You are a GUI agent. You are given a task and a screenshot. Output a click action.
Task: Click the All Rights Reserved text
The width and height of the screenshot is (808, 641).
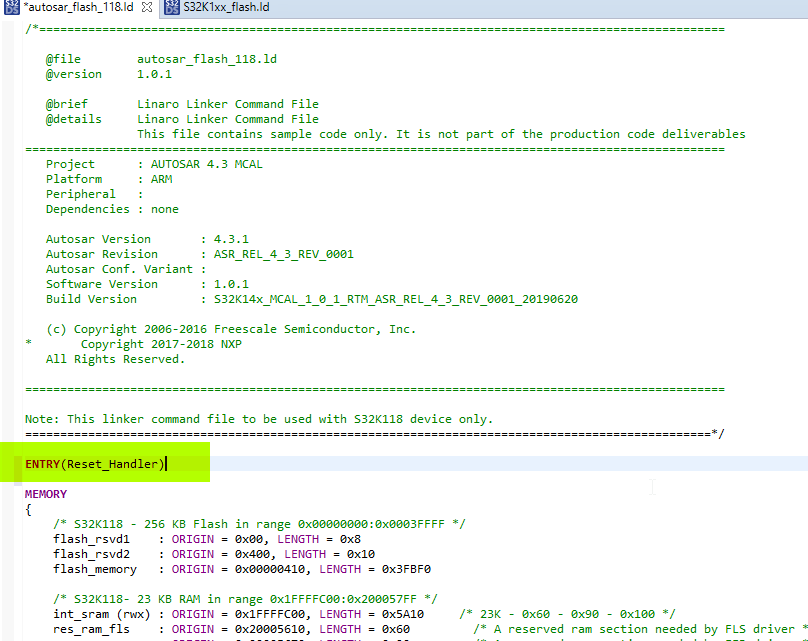tap(115, 359)
